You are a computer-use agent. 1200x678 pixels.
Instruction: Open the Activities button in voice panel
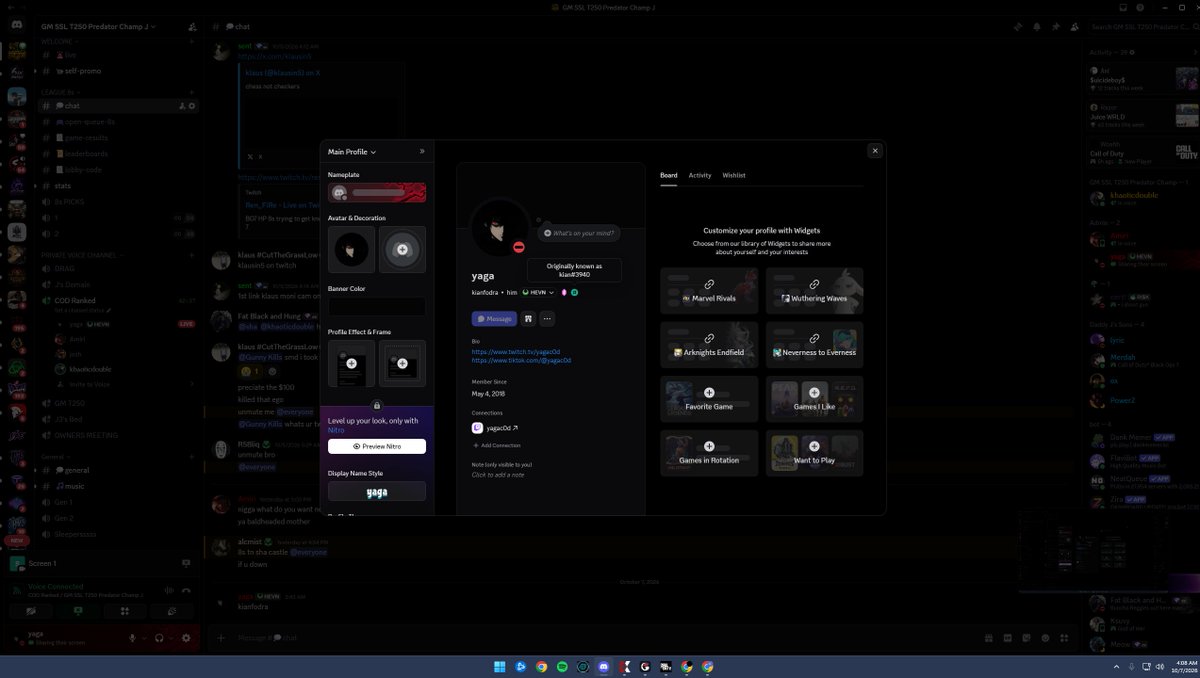click(x=125, y=611)
